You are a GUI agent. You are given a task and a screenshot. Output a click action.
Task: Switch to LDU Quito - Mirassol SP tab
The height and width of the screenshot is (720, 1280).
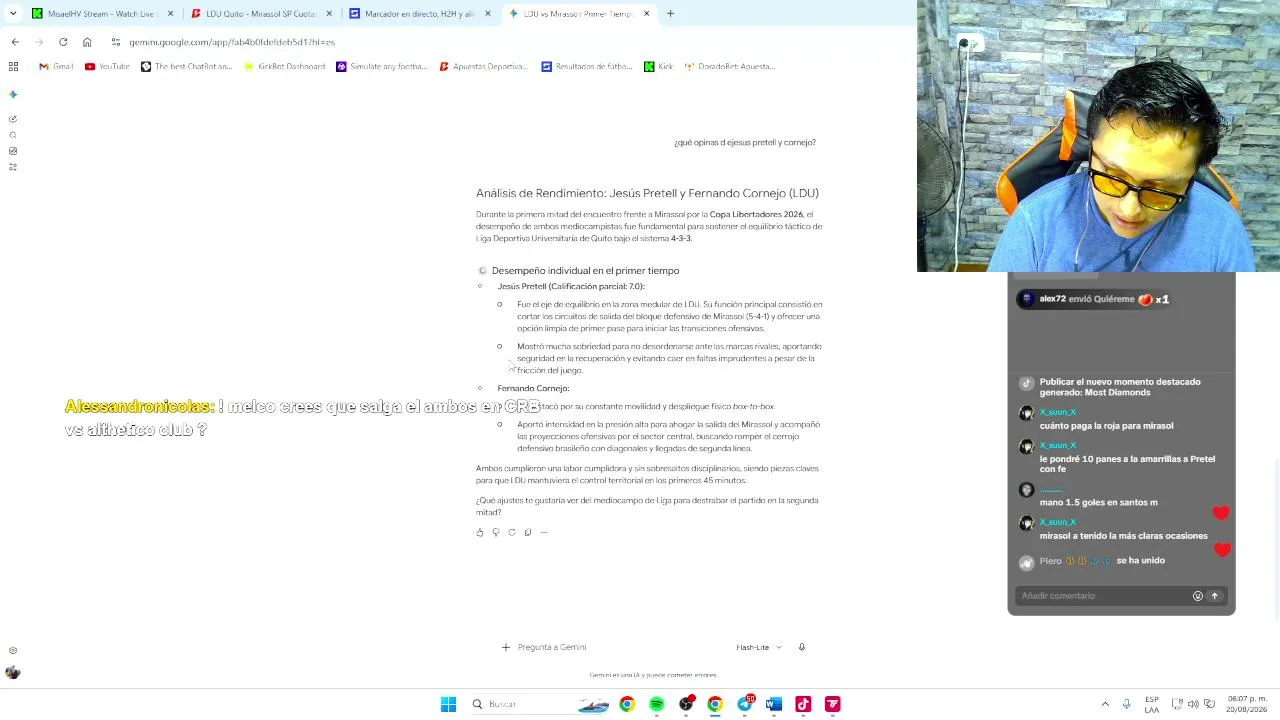coord(261,14)
